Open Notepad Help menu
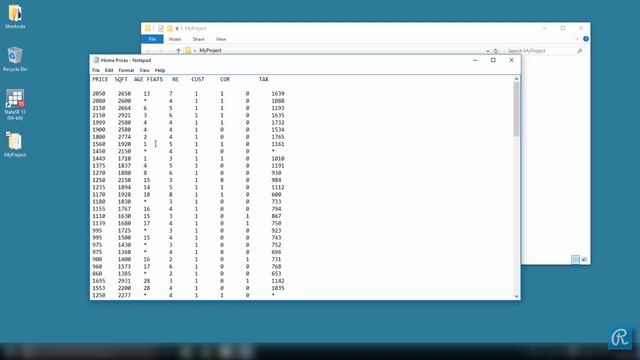Image resolution: width=640 pixels, height=360 pixels. click(160, 70)
